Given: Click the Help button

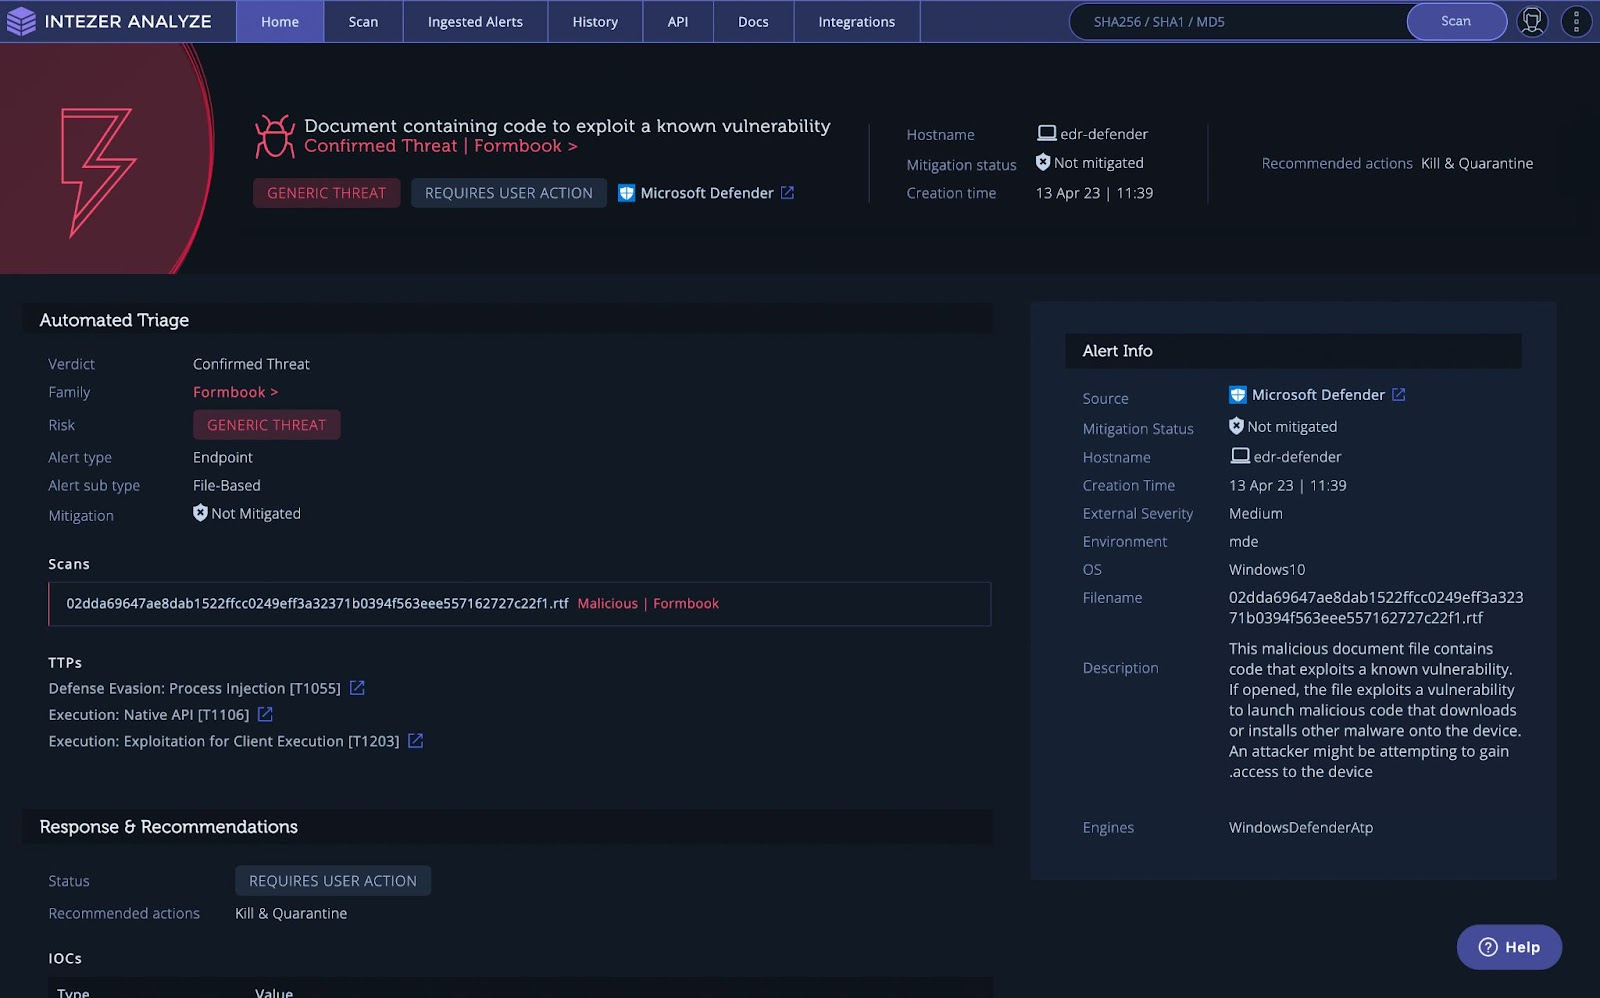Looking at the screenshot, I should tap(1509, 947).
